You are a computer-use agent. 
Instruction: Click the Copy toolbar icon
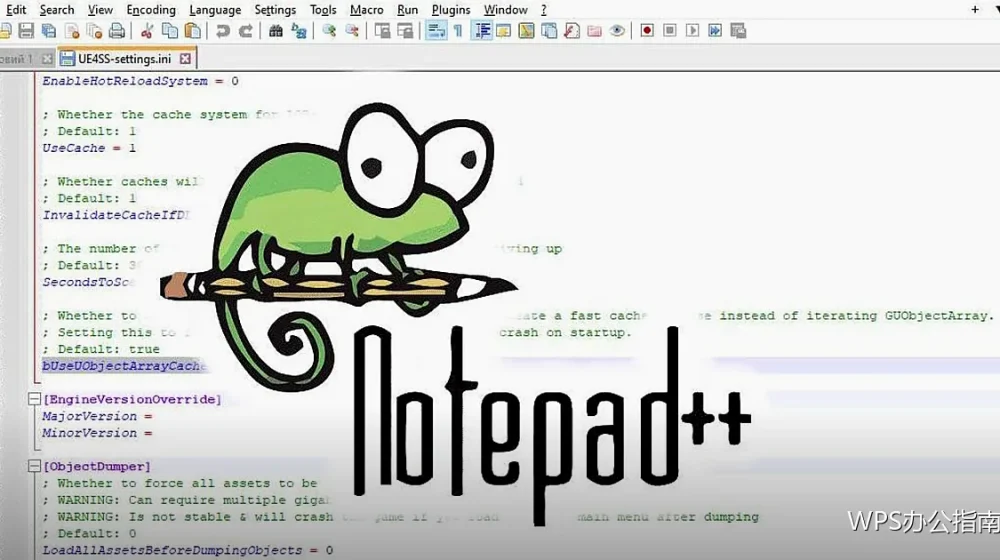[x=170, y=31]
